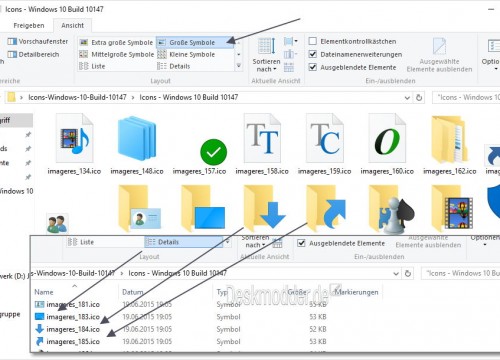Select the imageres_184.ico file name
Screen dimensions: 500x360
[x=73, y=329]
